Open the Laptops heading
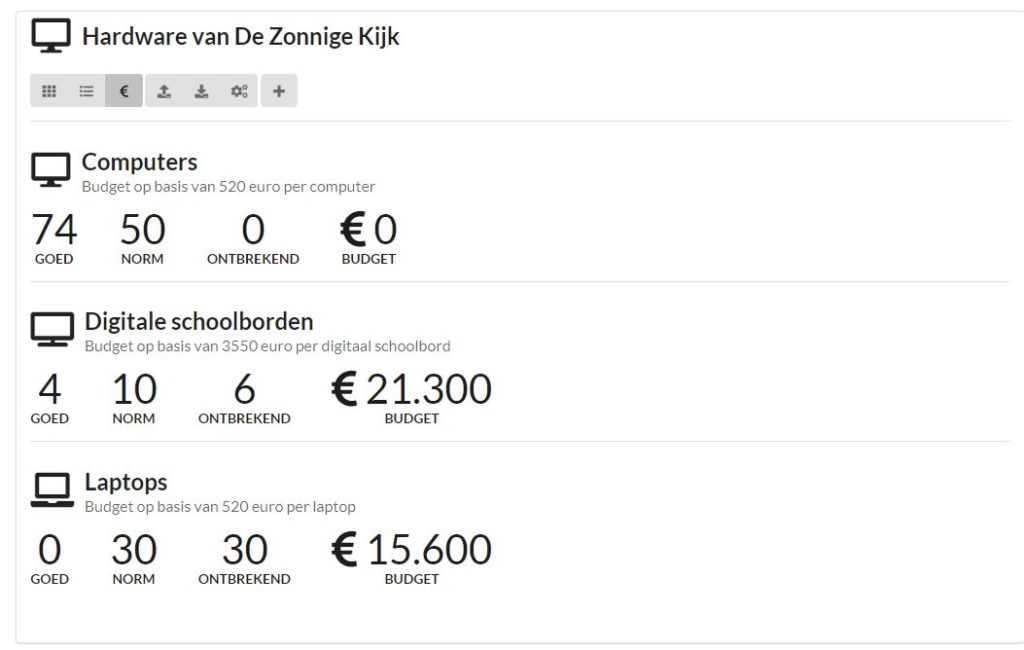Image resolution: width=1024 pixels, height=650 pixels. pos(126,482)
